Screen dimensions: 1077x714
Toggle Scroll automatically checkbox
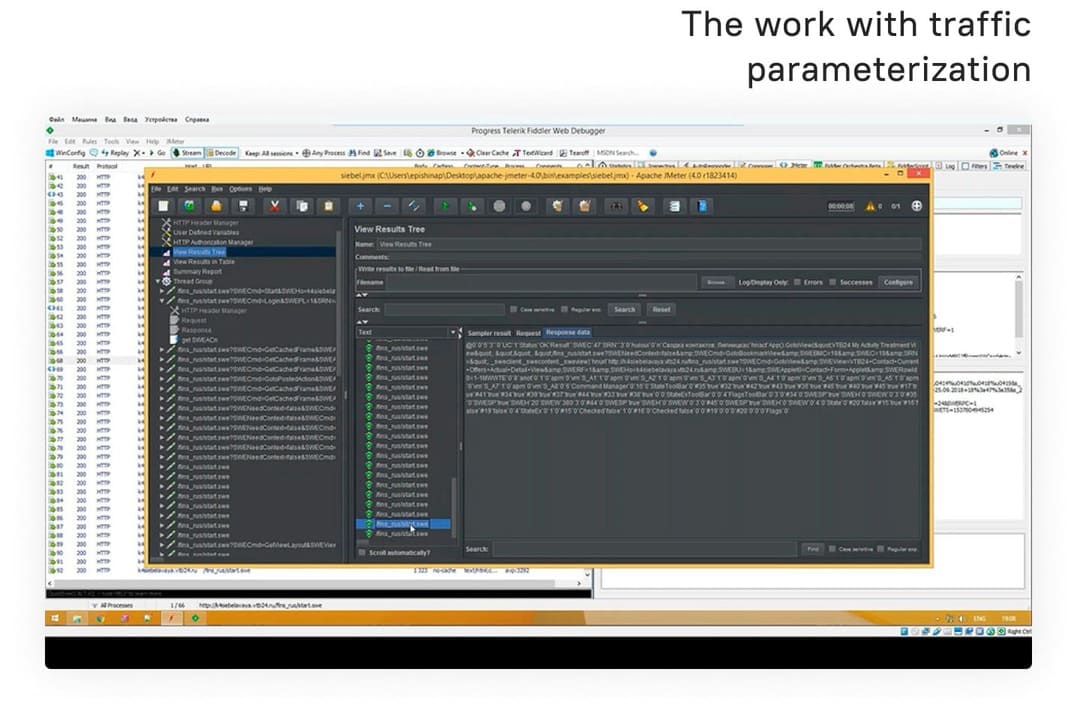(x=362, y=553)
